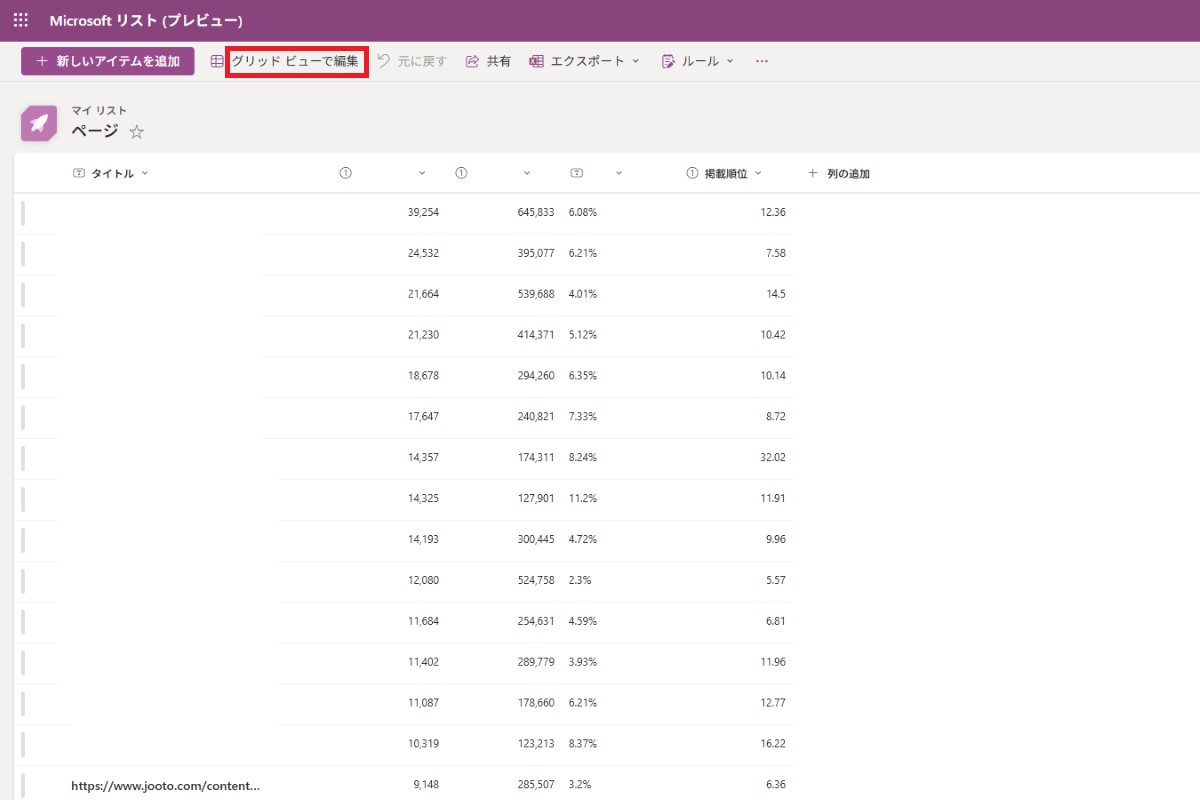Screen dimensions: 1200x800
Task: Click the cell value 645,833
Action: pos(536,212)
